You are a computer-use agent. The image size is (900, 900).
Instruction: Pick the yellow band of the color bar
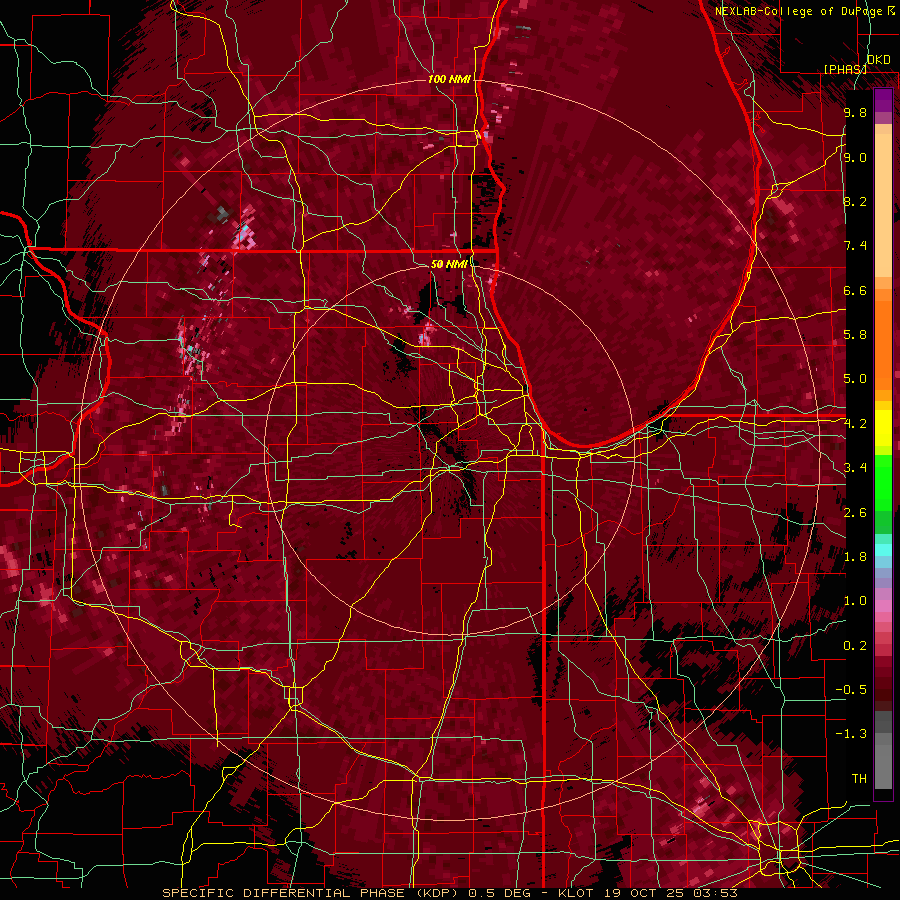(883, 427)
